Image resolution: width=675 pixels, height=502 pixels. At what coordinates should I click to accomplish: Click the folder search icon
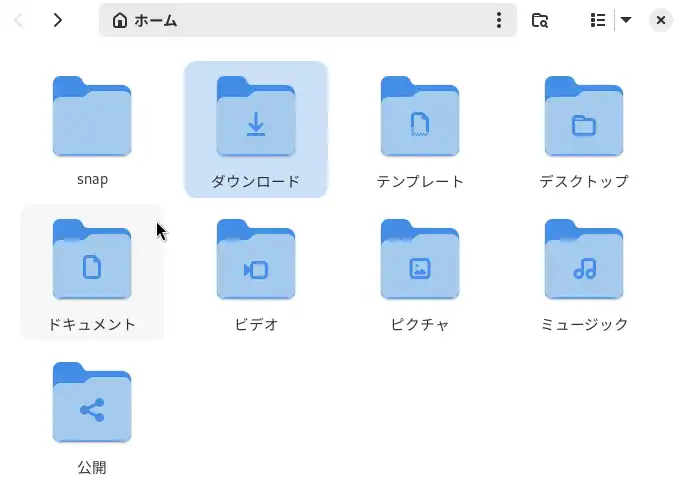pos(540,20)
